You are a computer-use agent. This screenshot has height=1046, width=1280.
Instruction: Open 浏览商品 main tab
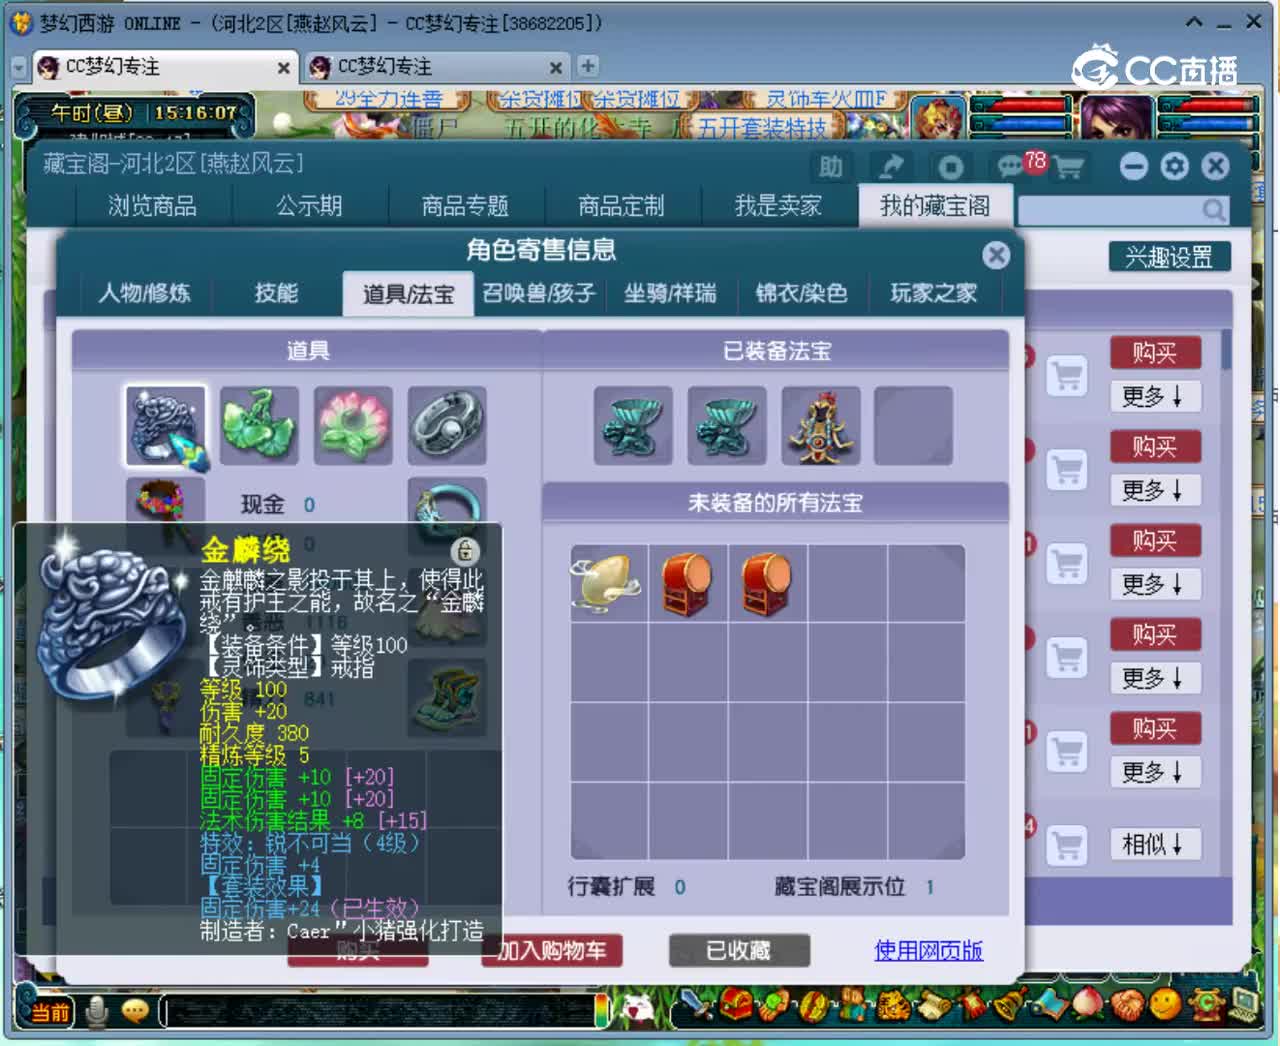pyautogui.click(x=152, y=206)
